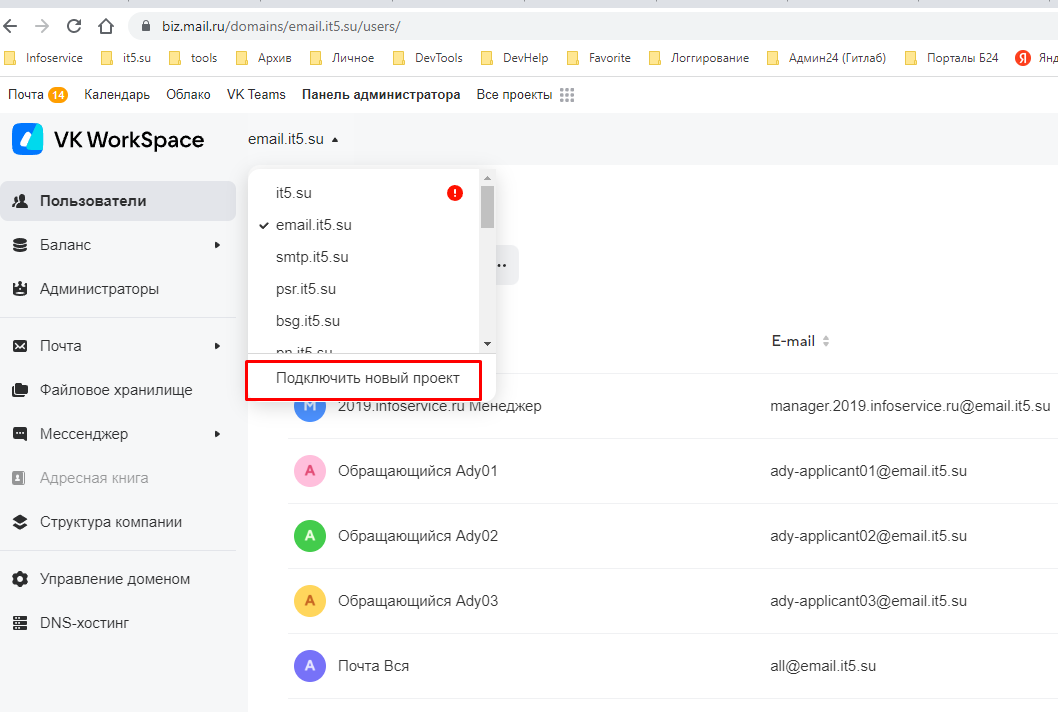Expand the Баланс submenu arrow
The height and width of the screenshot is (712, 1058).
click(217, 245)
